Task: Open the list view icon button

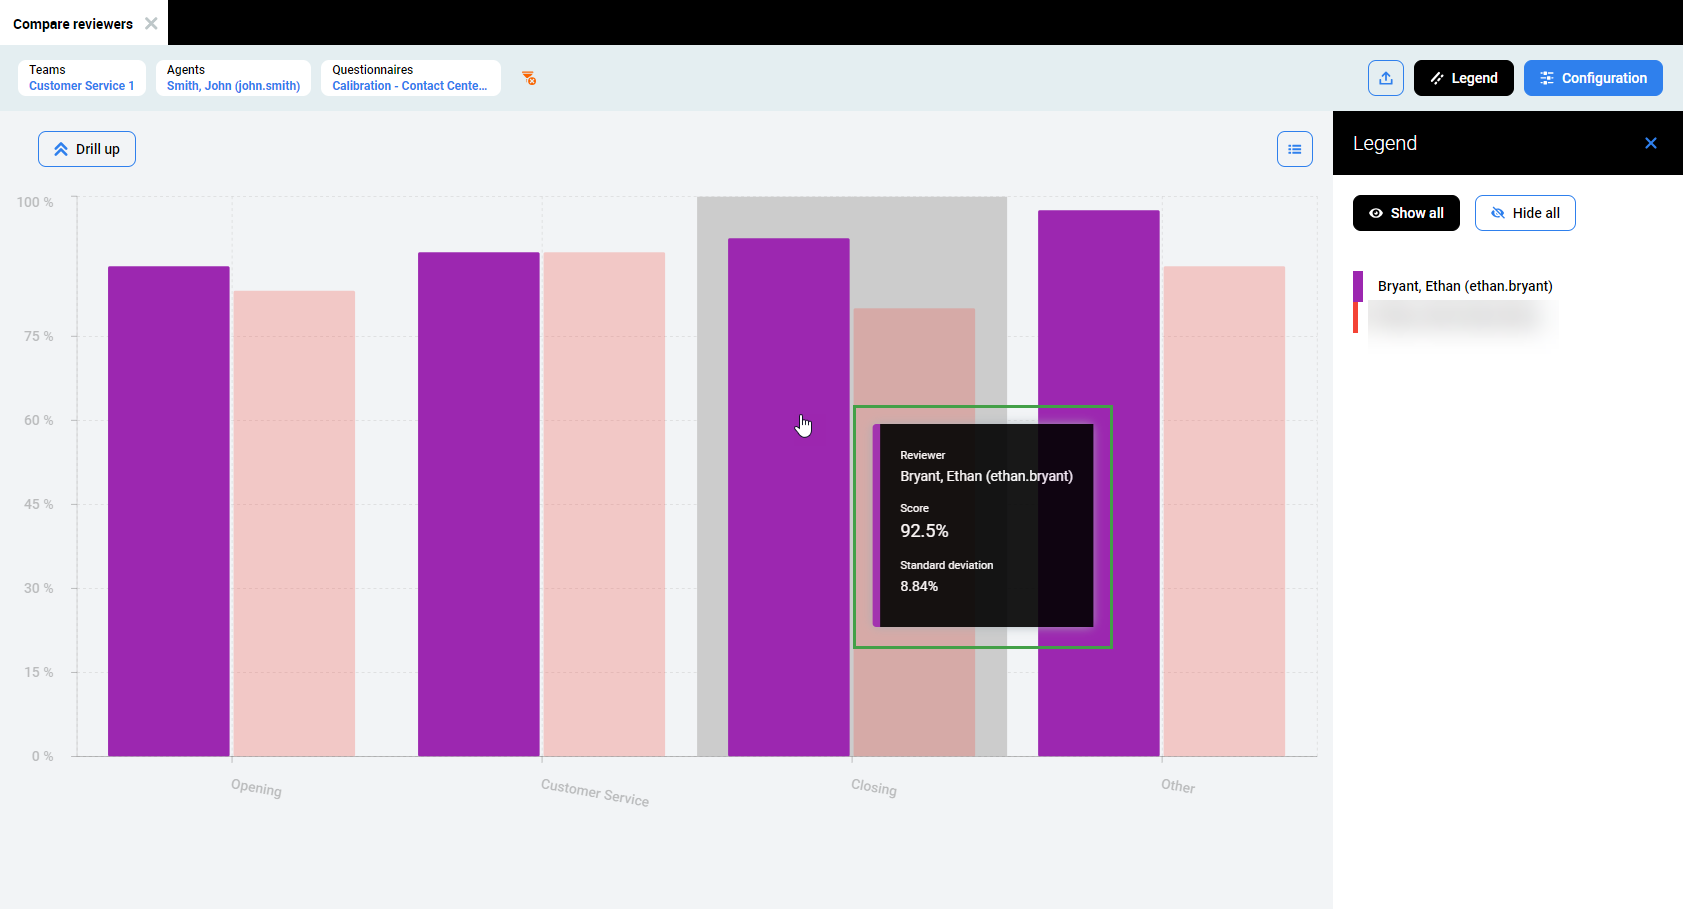Action: coord(1294,149)
